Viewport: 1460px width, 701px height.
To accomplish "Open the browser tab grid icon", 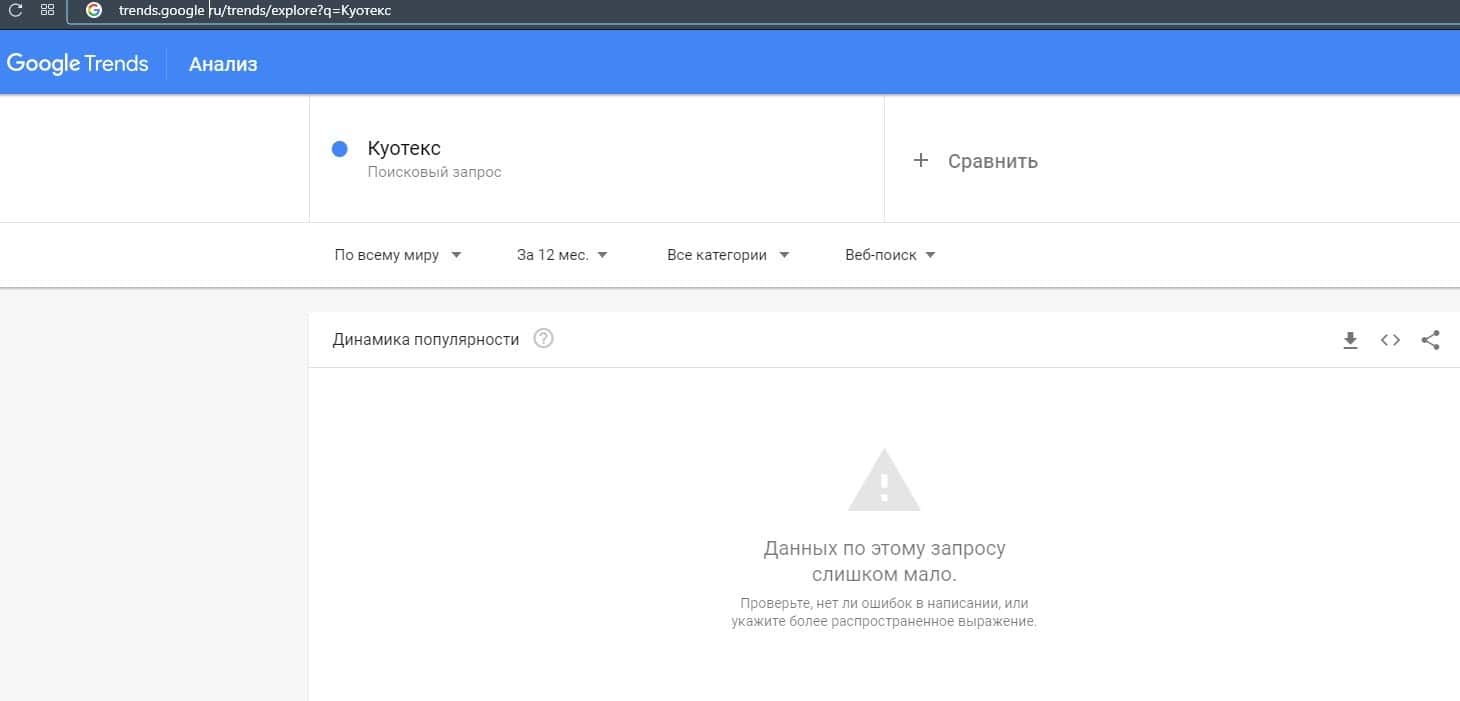I will click(47, 10).
